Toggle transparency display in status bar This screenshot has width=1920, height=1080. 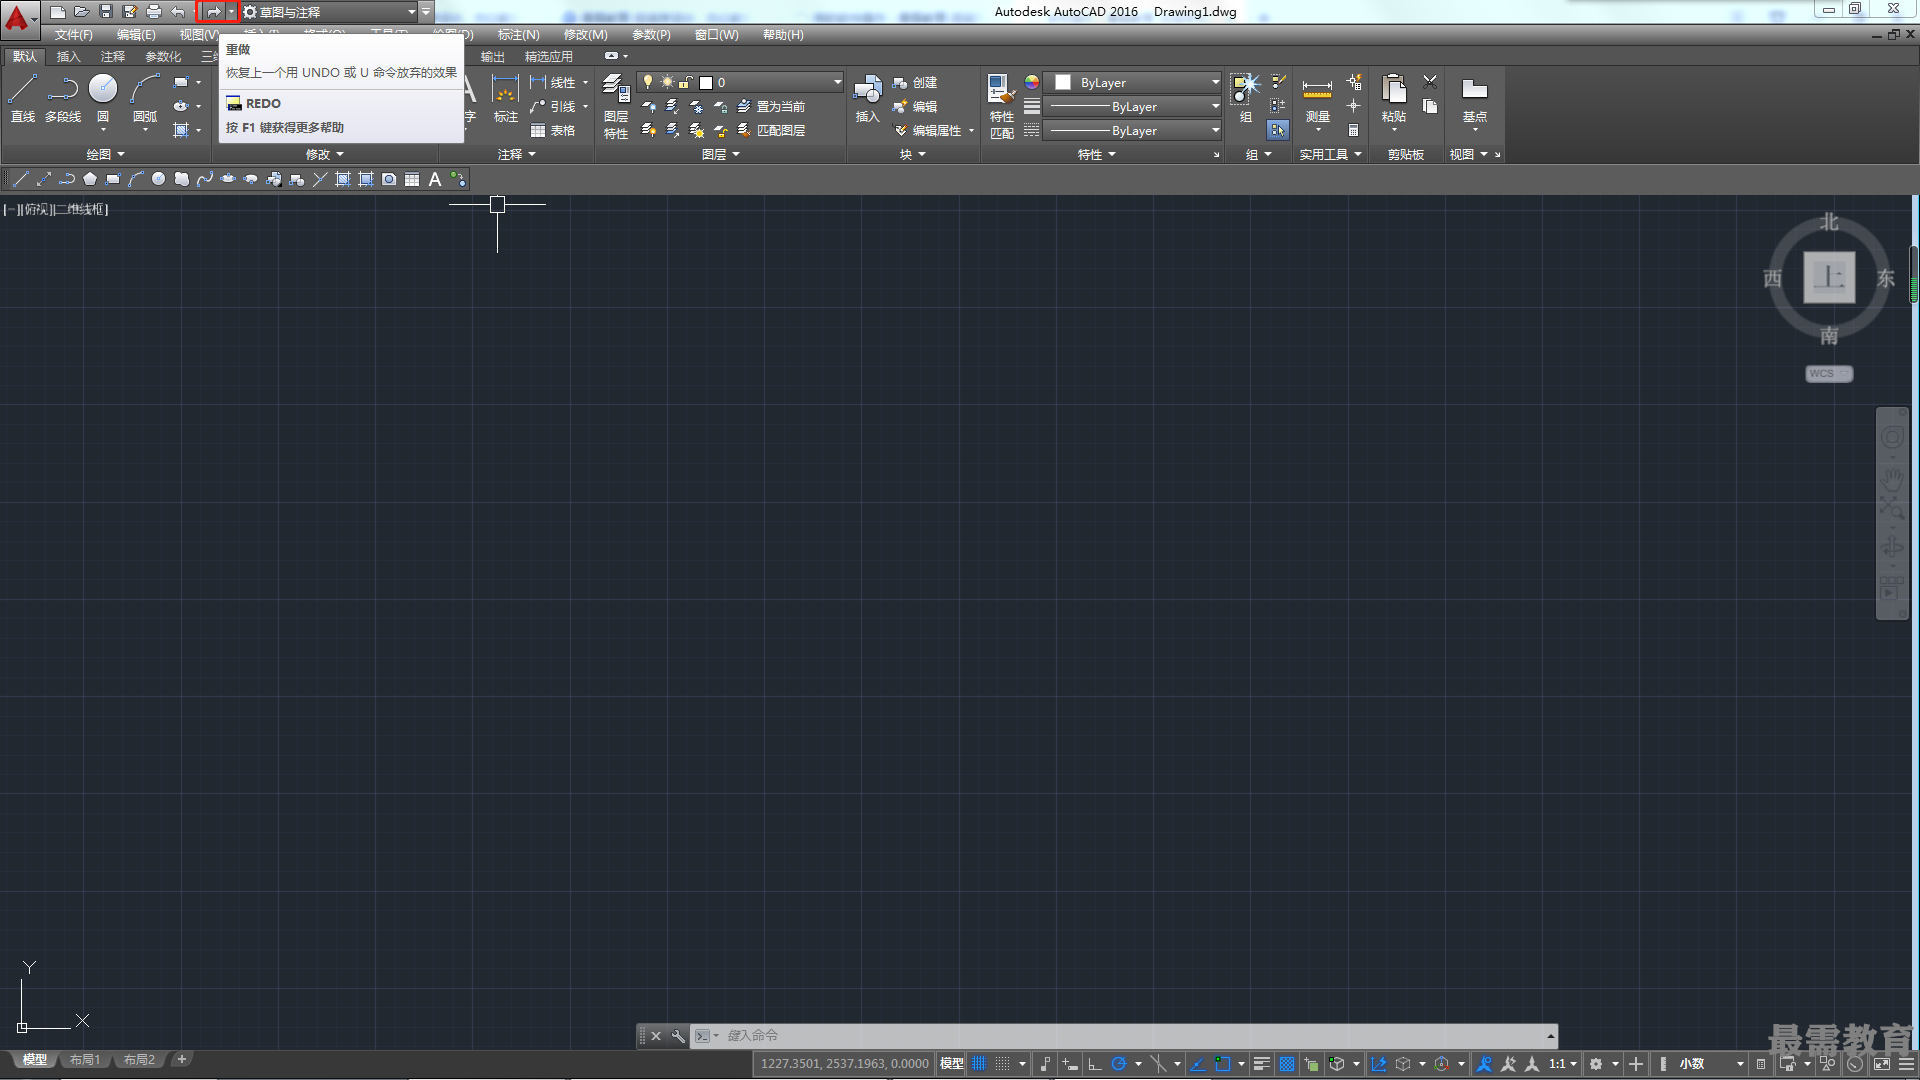1287,1064
